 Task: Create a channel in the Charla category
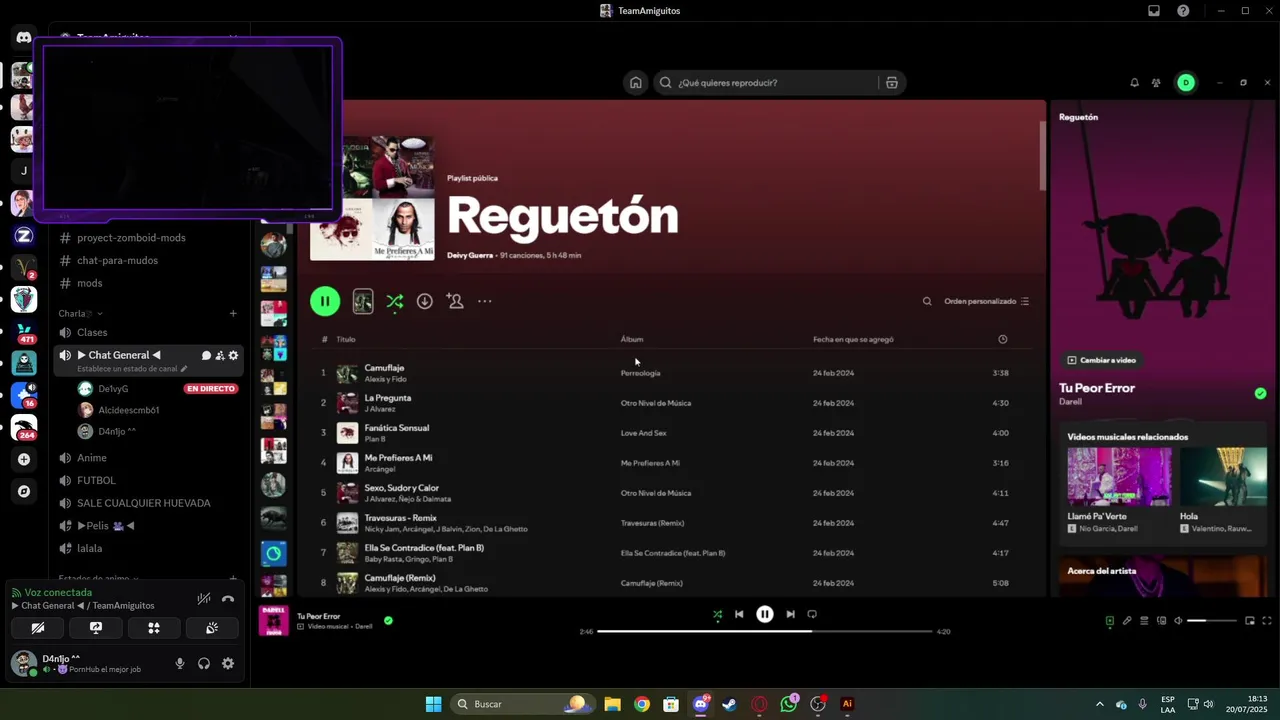point(233,313)
